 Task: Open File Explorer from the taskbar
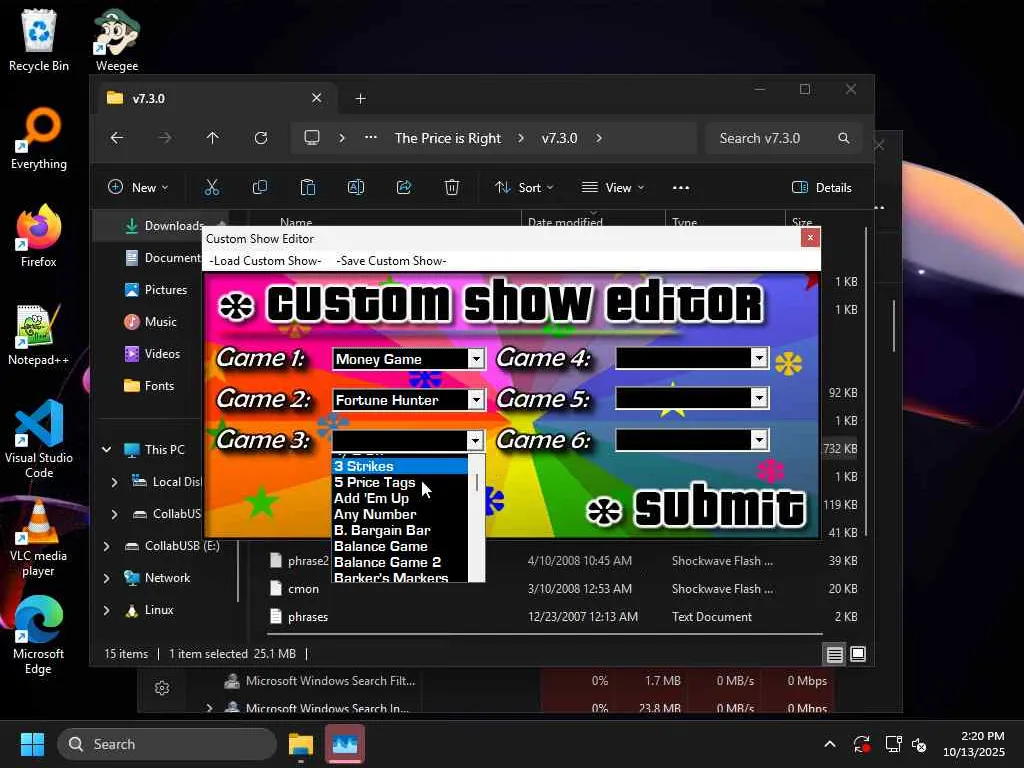(301, 744)
